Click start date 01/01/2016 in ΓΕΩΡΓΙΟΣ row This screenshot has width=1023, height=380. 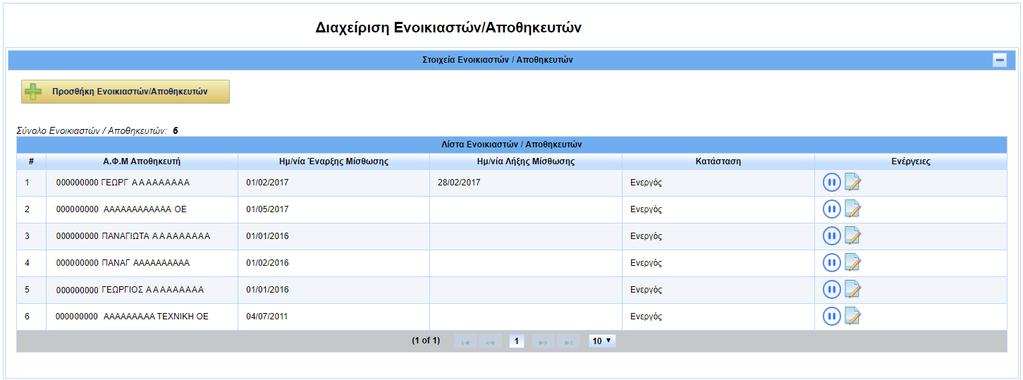267,290
